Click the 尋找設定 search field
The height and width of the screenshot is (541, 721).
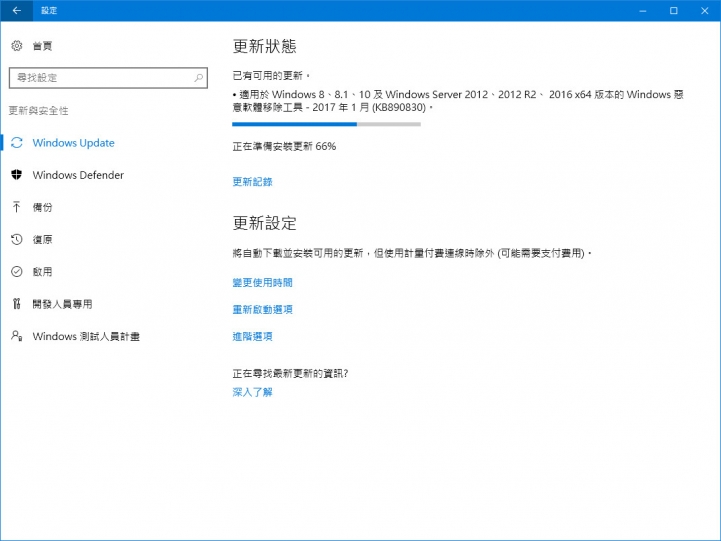tap(108, 78)
